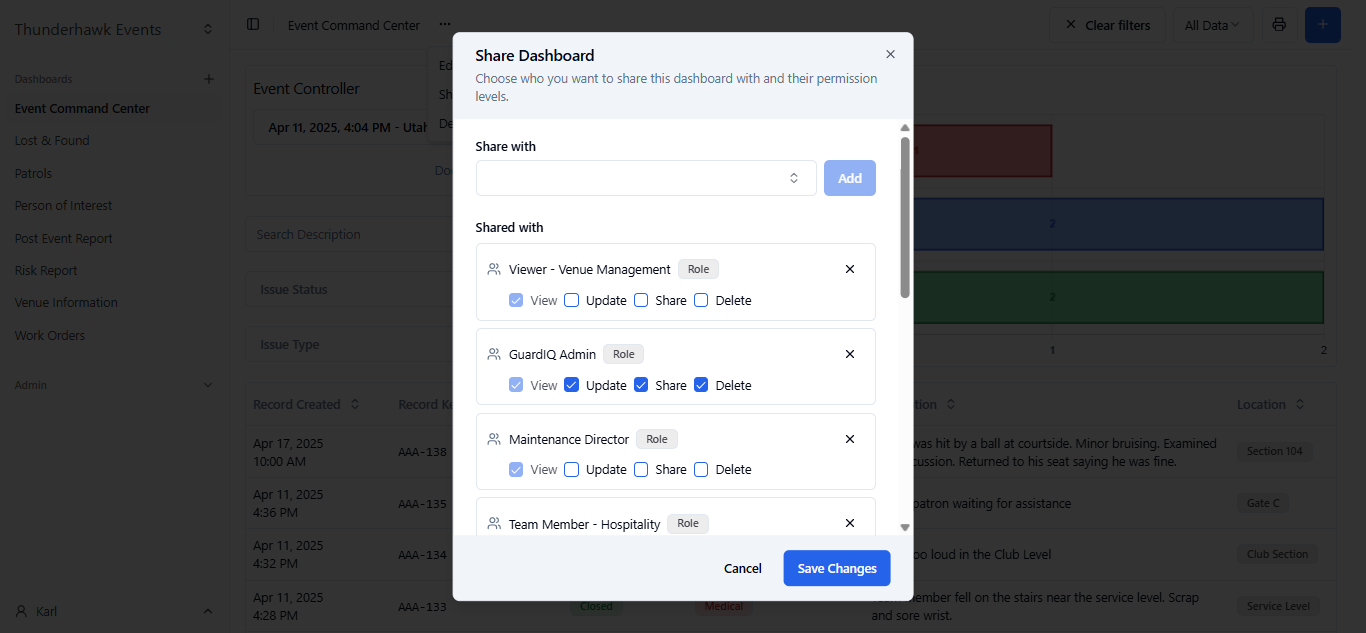Click the blue plus button top right
Viewport: 1366px width, 633px height.
click(x=1322, y=25)
